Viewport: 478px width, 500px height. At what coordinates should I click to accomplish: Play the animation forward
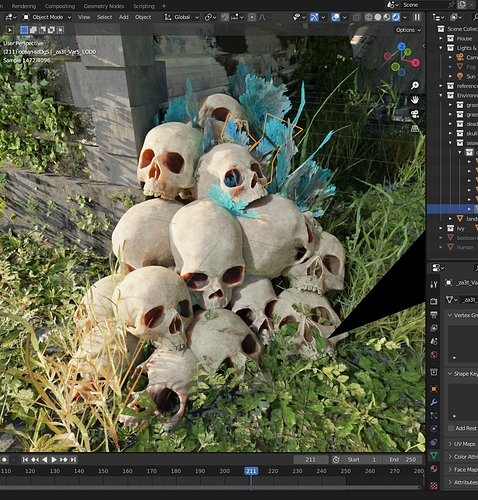point(54,460)
